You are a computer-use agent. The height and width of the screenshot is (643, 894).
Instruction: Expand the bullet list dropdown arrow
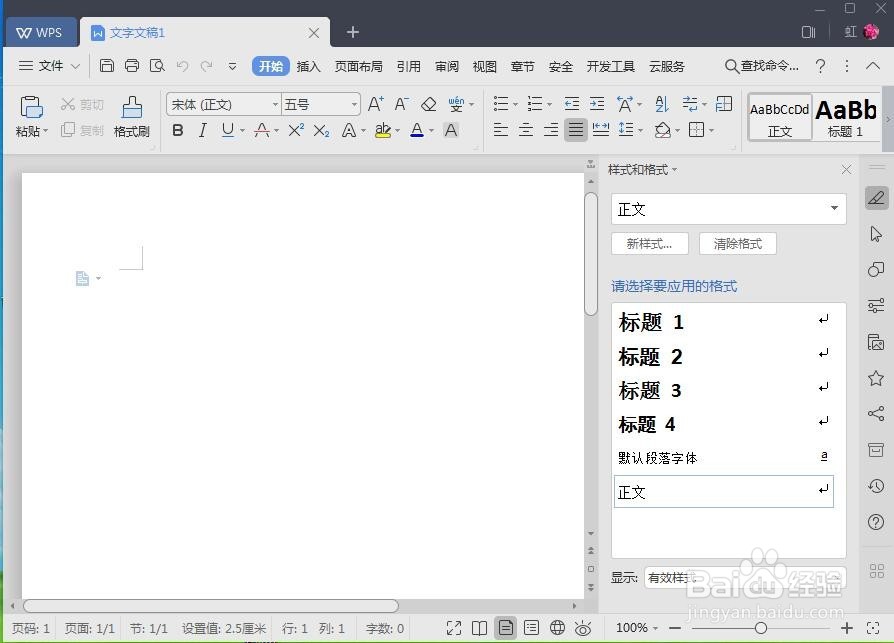515,104
